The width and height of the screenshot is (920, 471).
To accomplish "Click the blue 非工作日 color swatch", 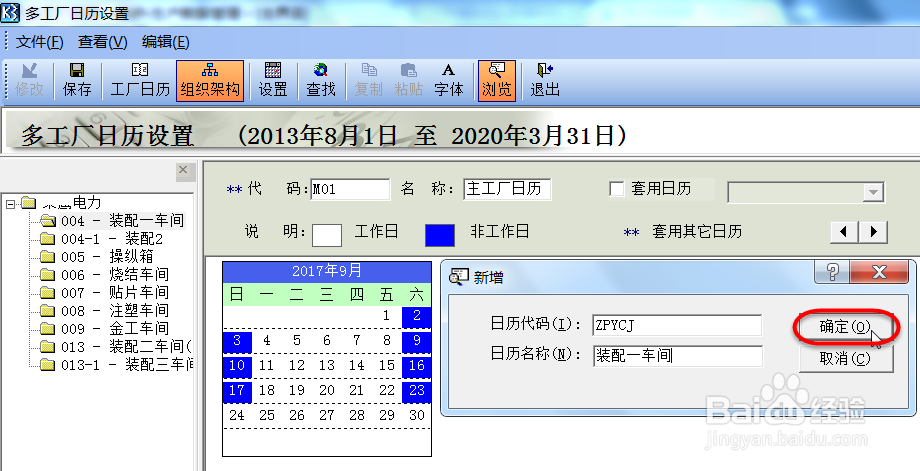I will click(439, 235).
